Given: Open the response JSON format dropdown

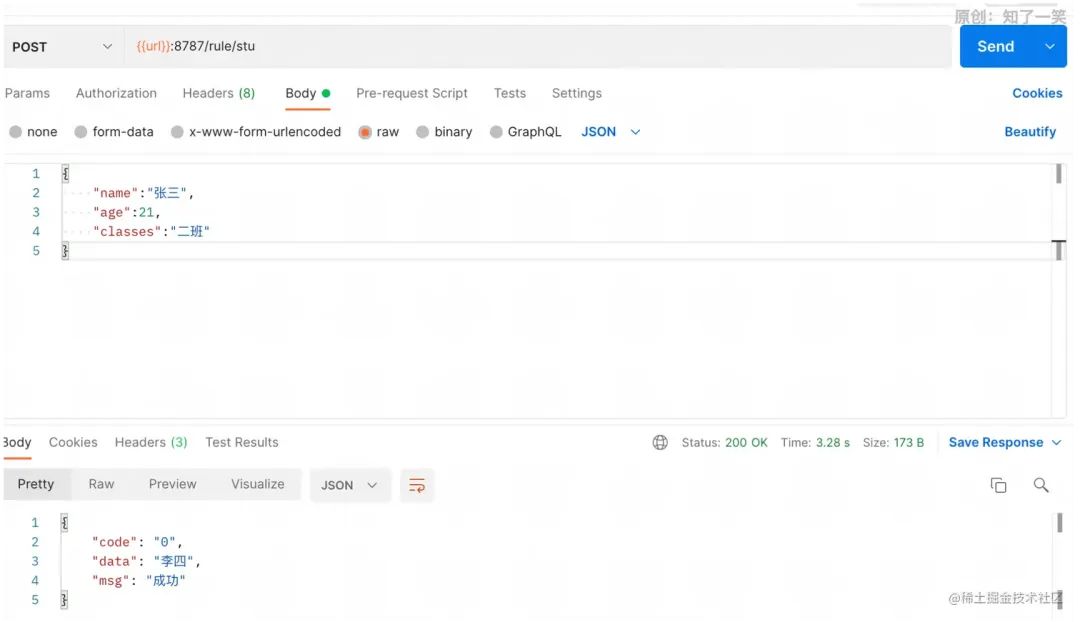Looking at the screenshot, I should pyautogui.click(x=350, y=485).
